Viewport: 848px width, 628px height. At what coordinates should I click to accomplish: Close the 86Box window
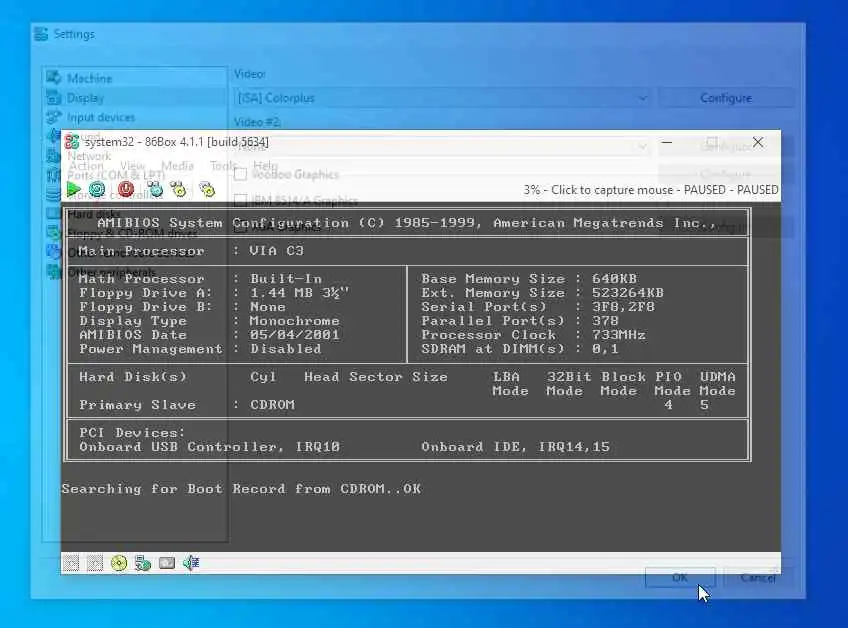pos(758,142)
